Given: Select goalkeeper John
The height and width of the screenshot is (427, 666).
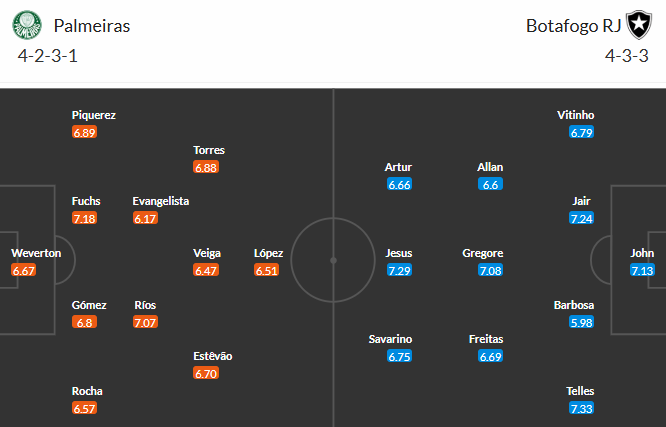Looking at the screenshot, I should click(642, 253).
